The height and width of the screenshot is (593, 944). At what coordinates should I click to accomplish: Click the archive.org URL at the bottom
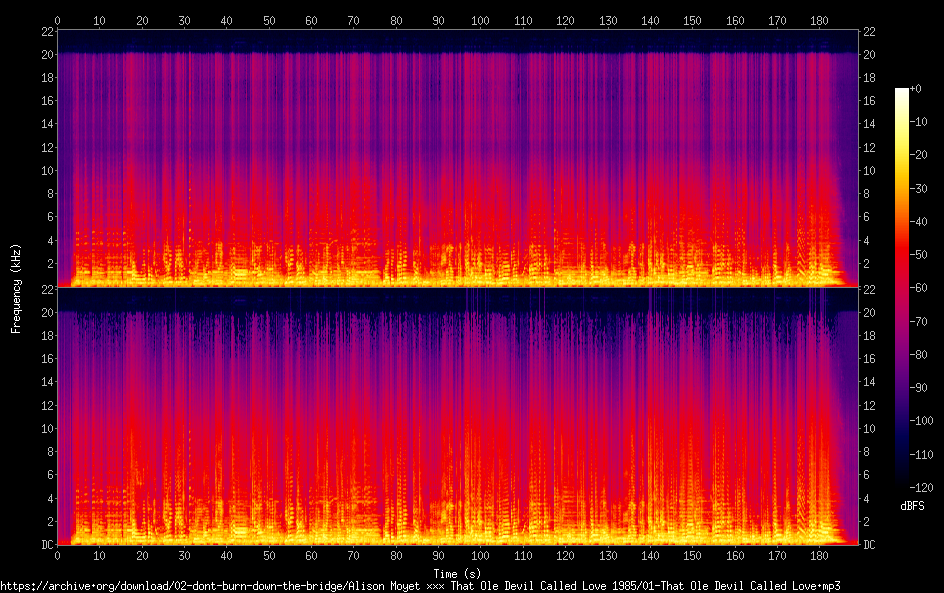click(x=420, y=585)
